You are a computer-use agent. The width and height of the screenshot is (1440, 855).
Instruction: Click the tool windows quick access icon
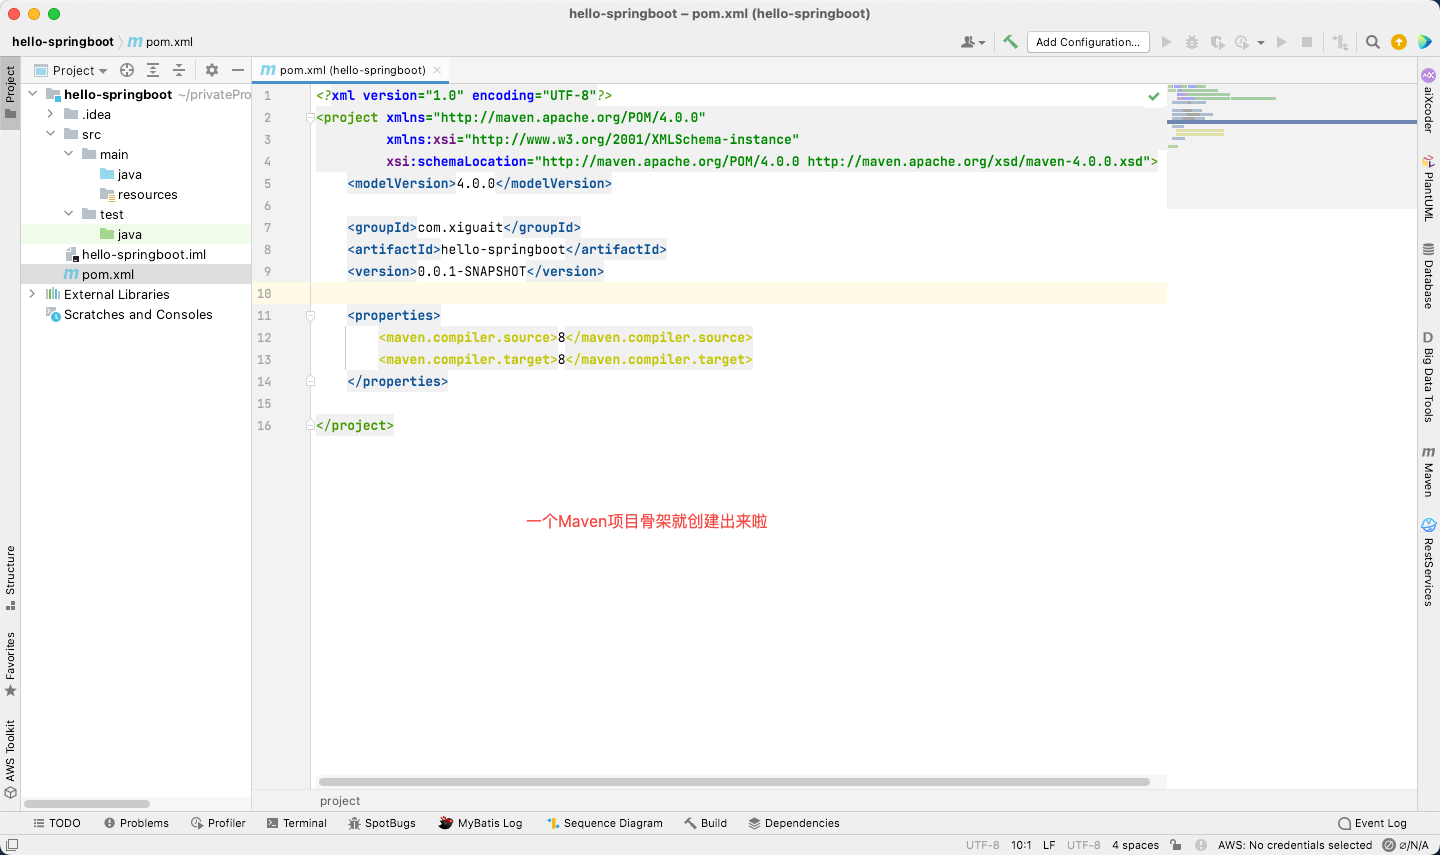point(11,845)
